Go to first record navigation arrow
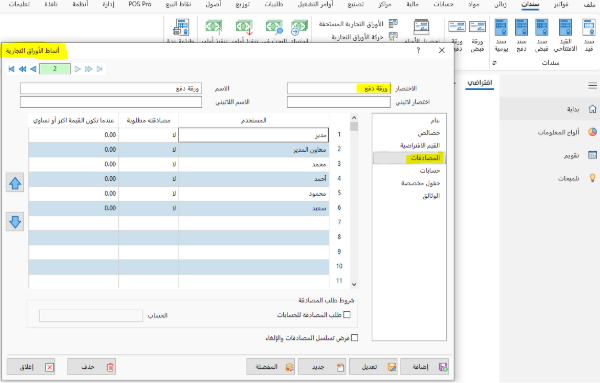 point(11,69)
